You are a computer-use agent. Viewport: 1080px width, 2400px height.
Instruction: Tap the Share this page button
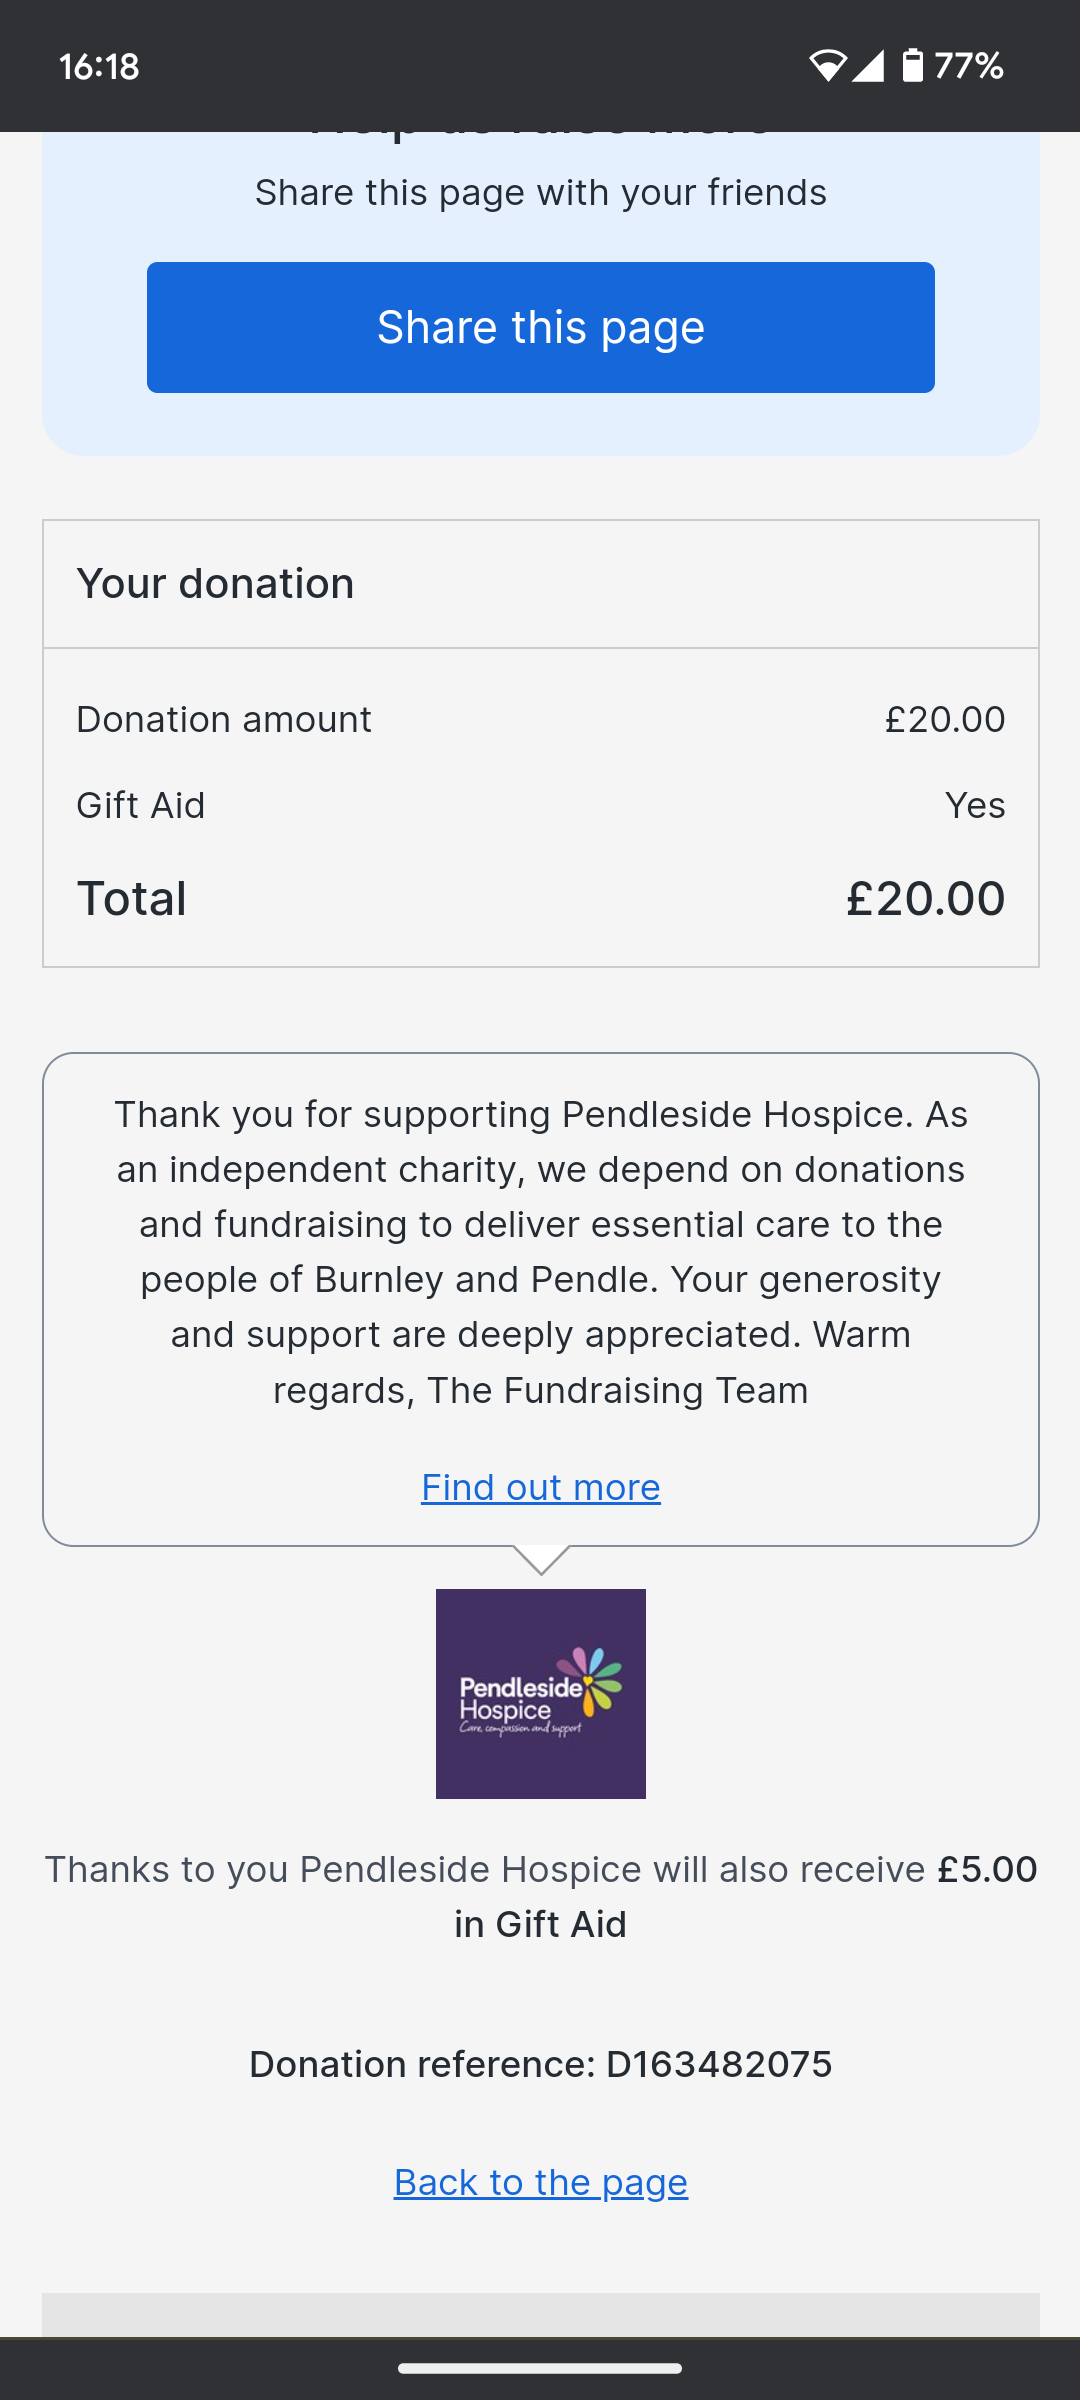(x=540, y=327)
